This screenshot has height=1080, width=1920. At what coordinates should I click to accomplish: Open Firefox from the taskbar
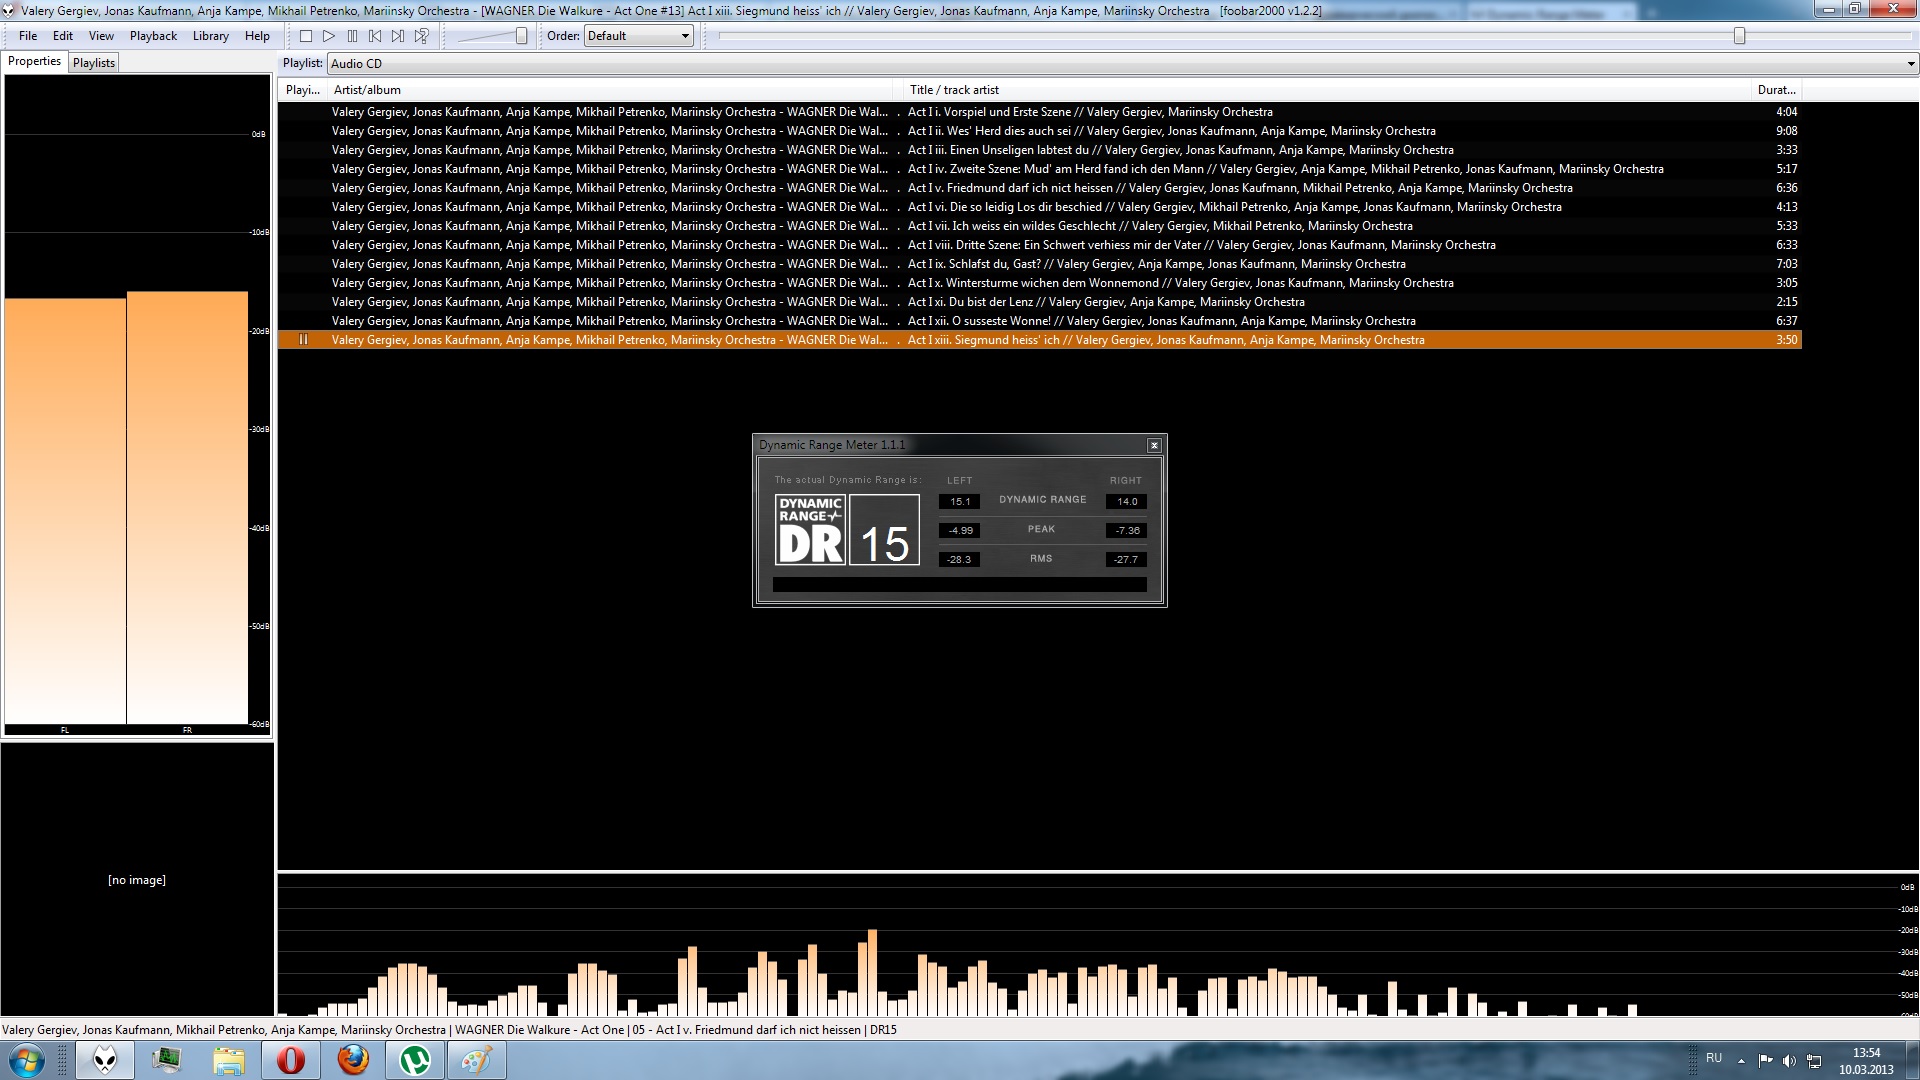pyautogui.click(x=353, y=1060)
